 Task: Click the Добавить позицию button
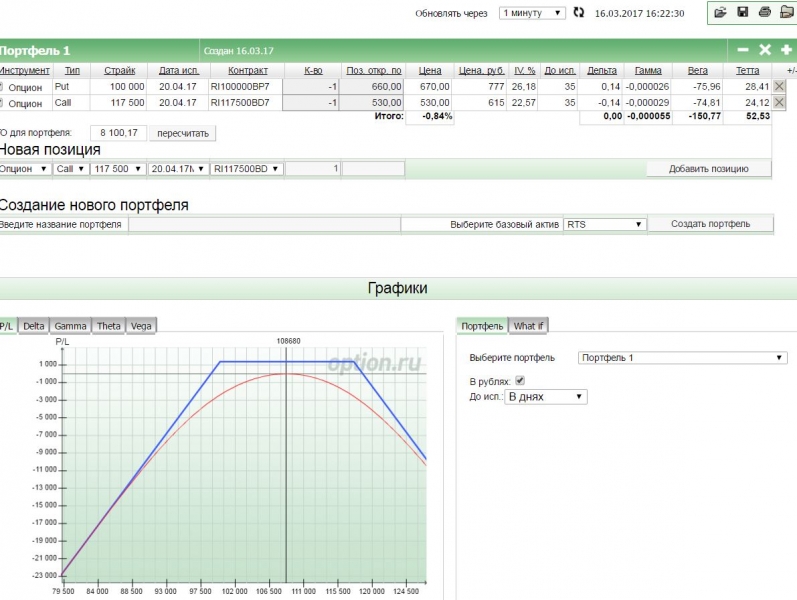click(709, 169)
